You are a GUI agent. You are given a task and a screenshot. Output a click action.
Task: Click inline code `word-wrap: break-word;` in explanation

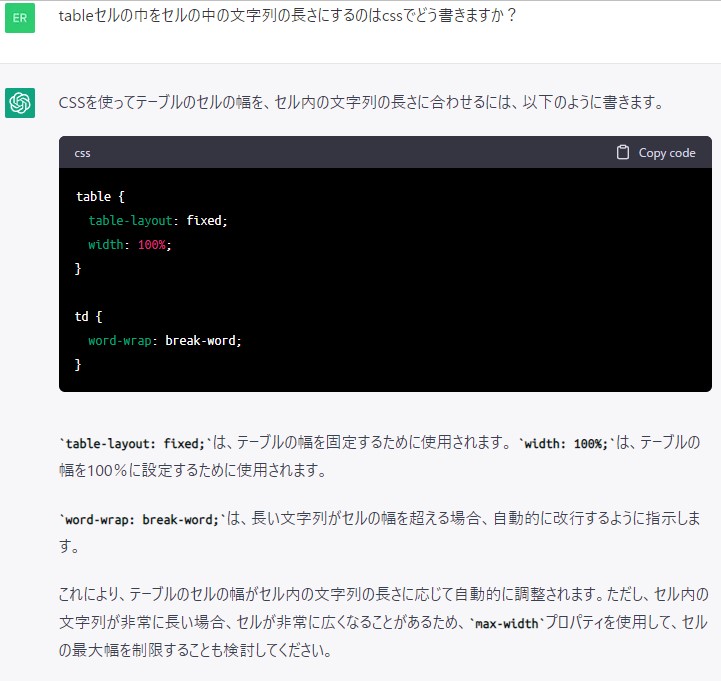[142, 520]
